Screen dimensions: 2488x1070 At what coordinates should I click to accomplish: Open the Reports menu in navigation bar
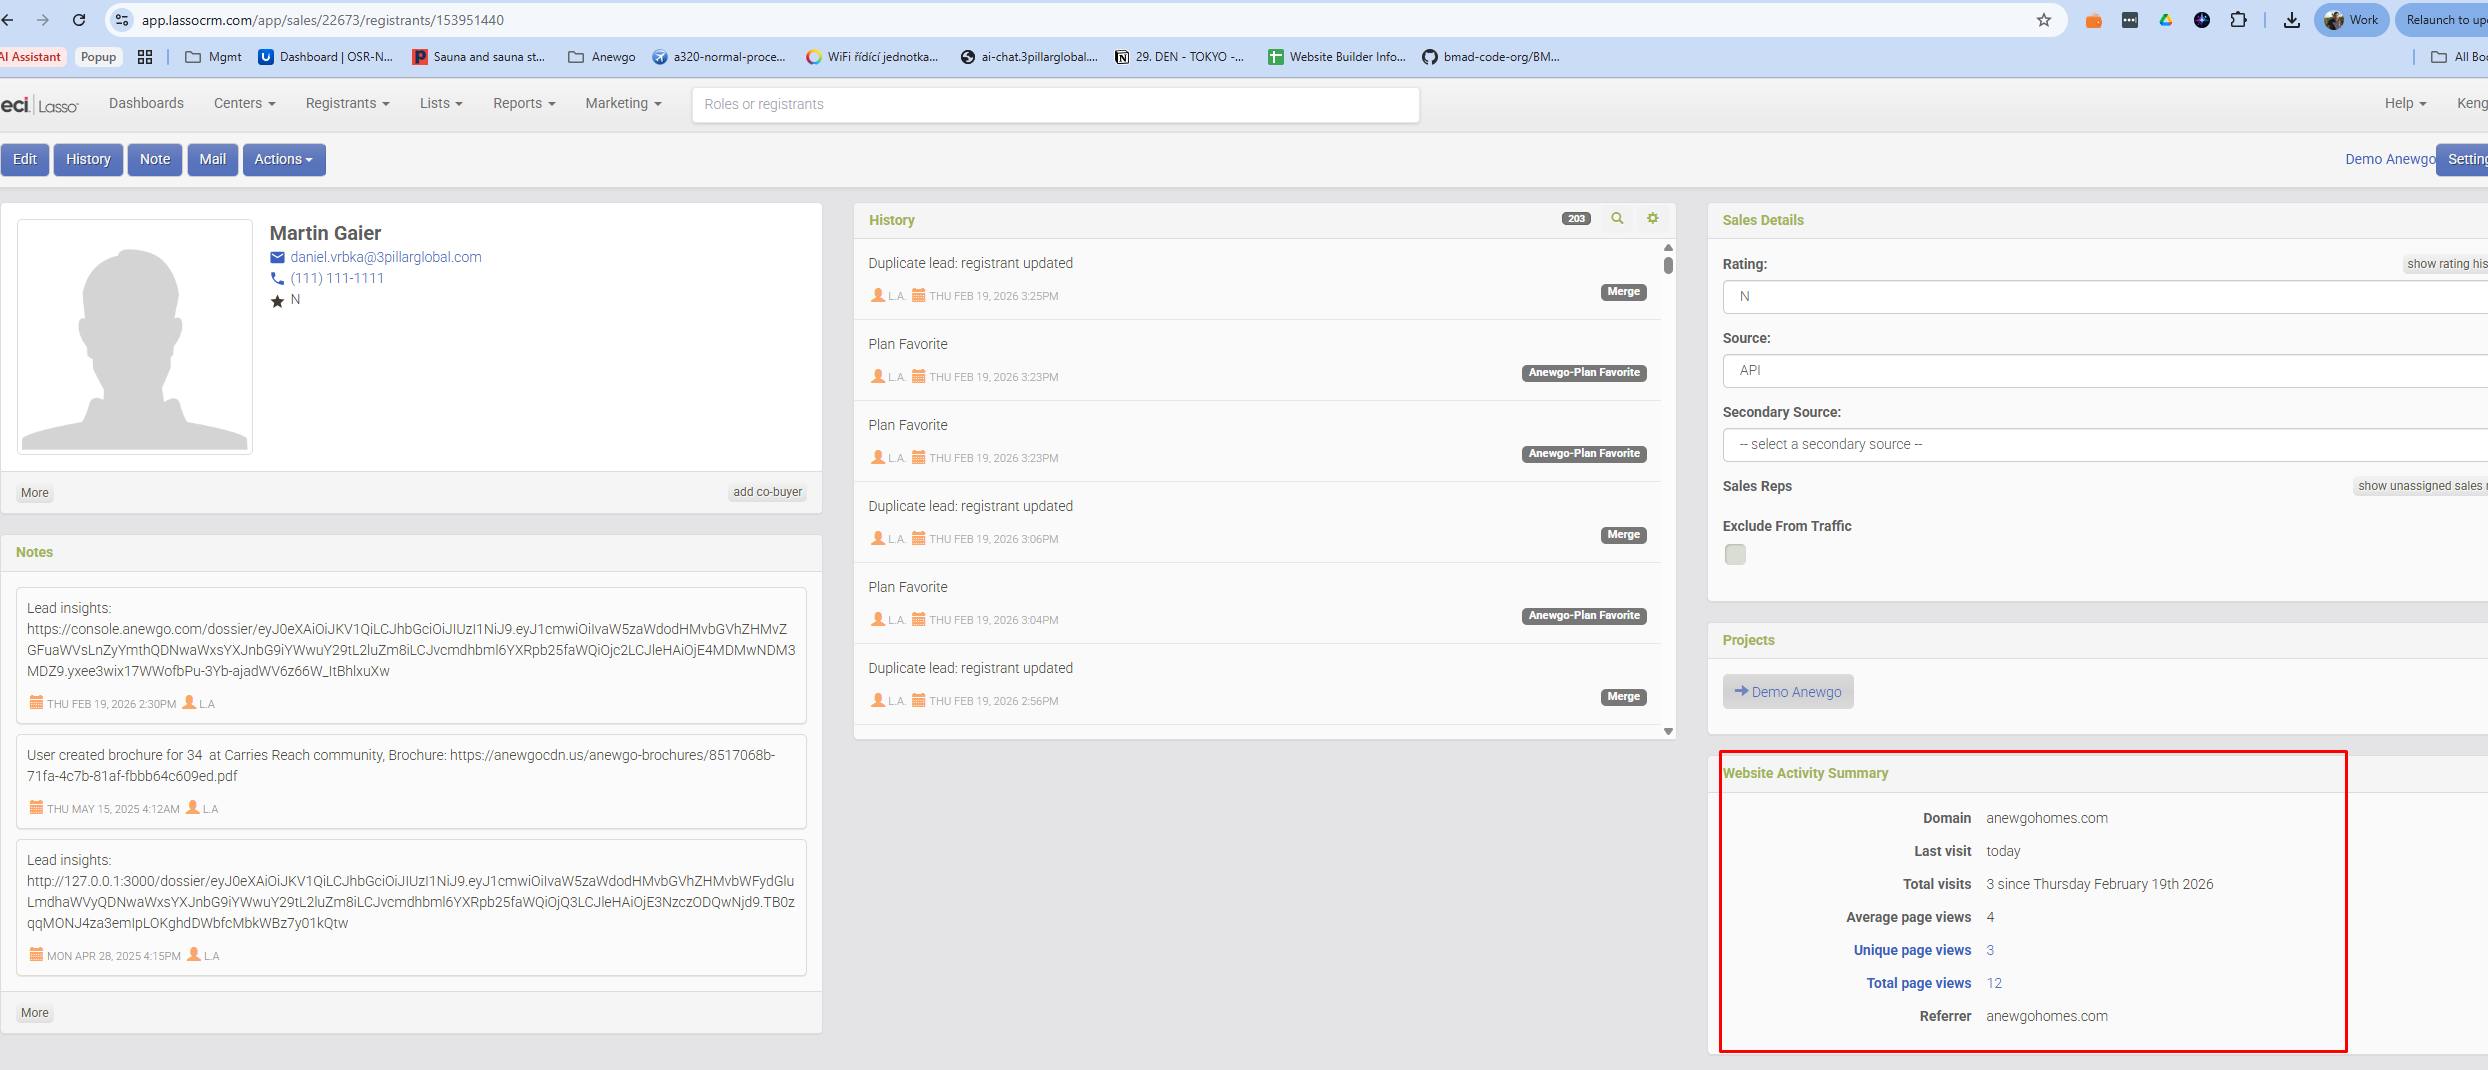tap(523, 104)
